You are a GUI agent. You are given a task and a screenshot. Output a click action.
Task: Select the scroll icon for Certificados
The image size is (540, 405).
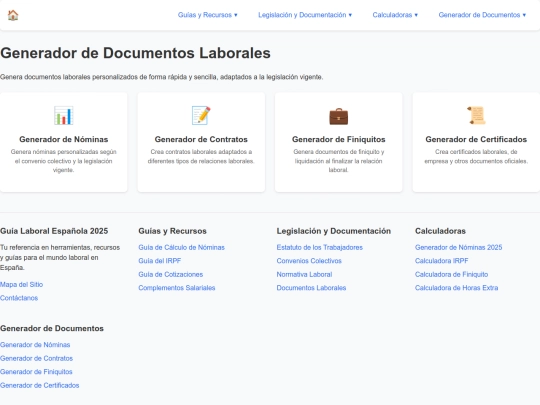tap(476, 115)
